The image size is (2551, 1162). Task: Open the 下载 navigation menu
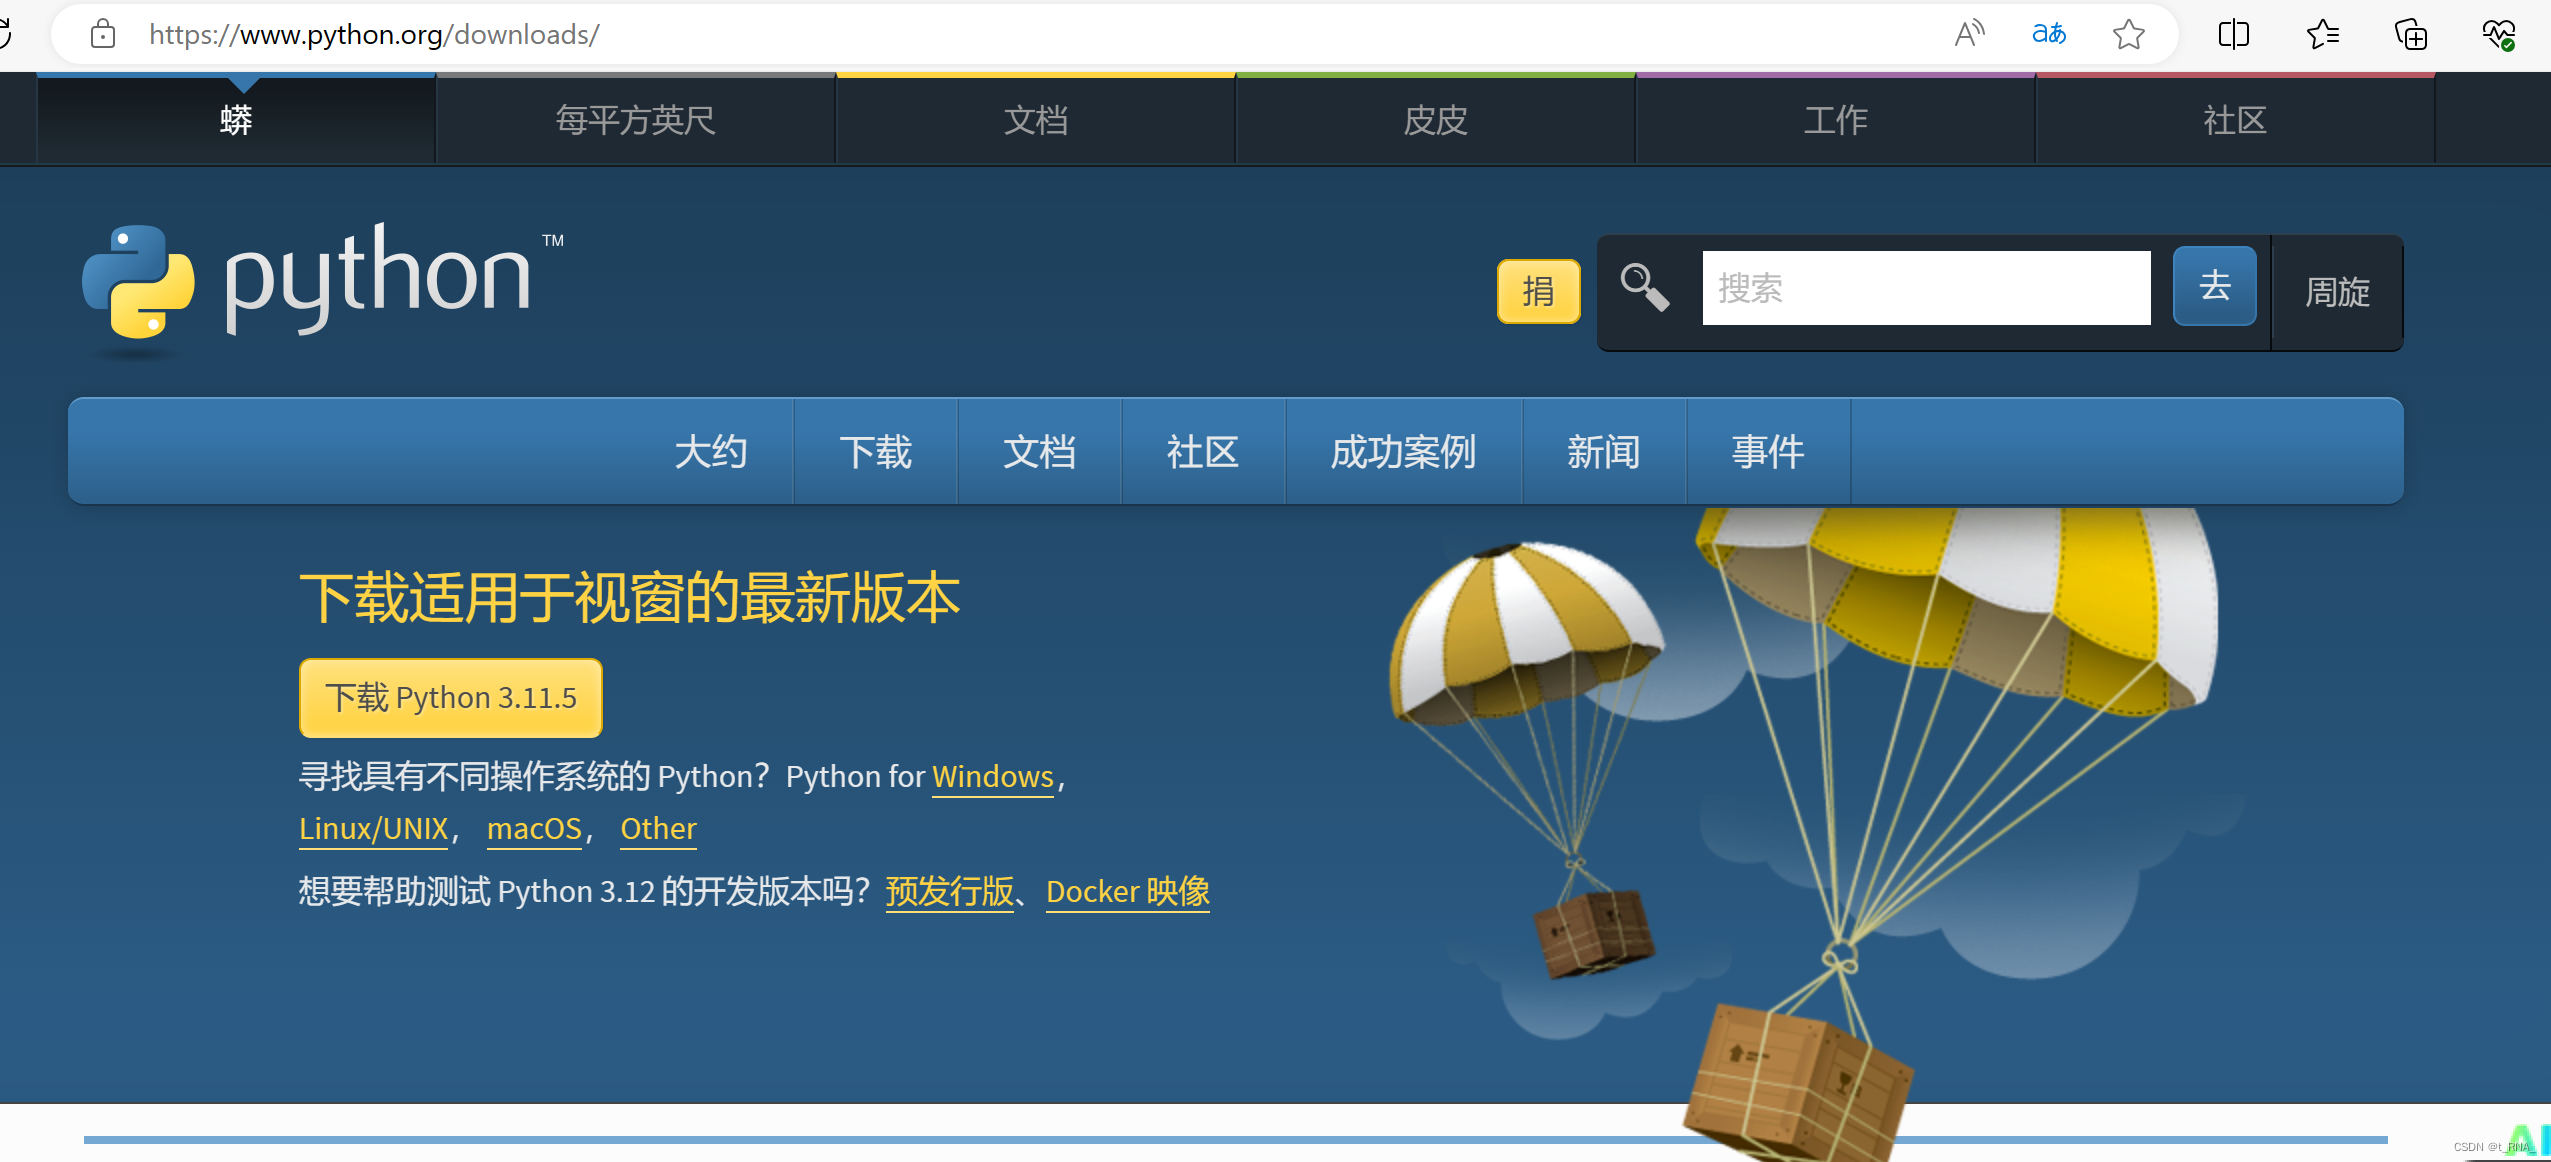pyautogui.click(x=875, y=452)
